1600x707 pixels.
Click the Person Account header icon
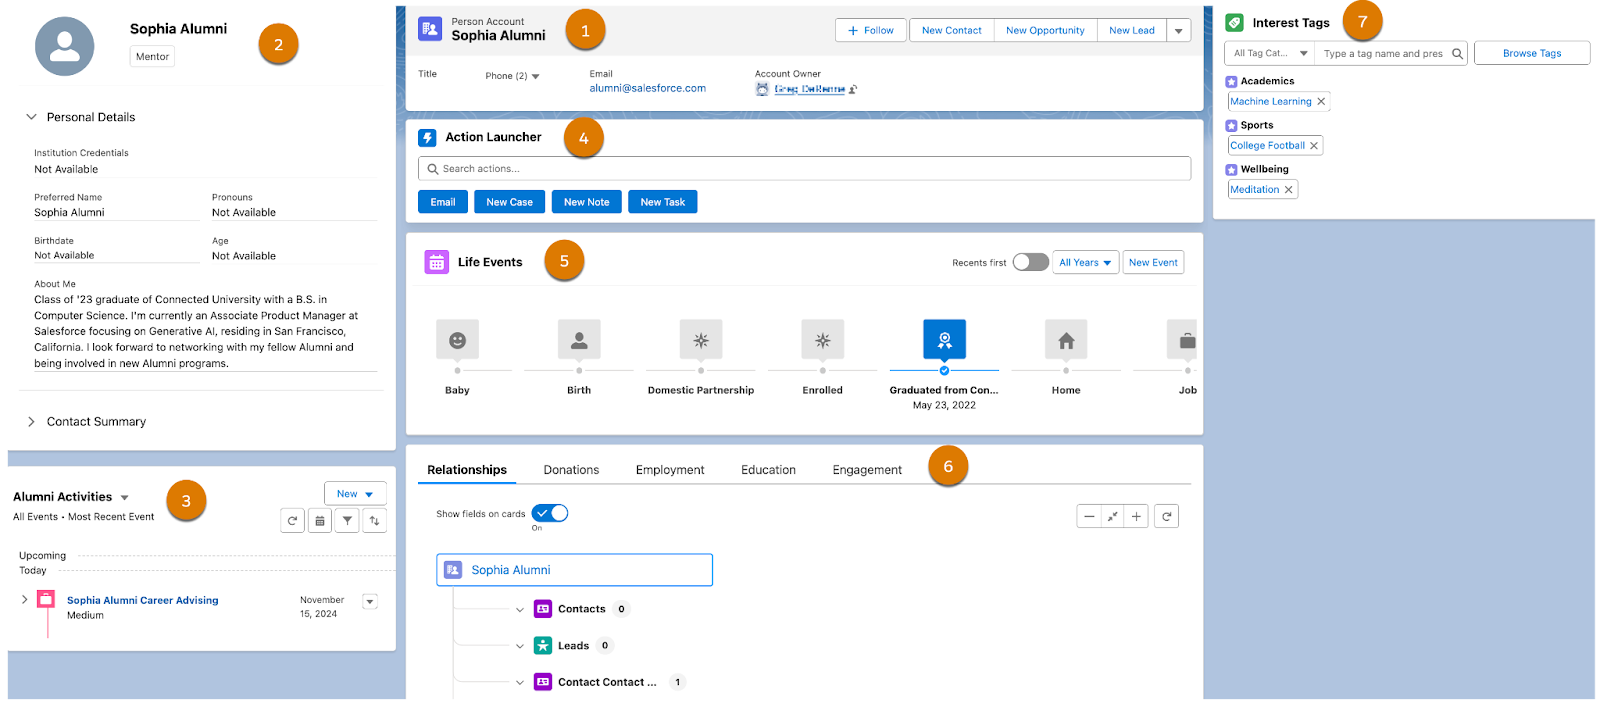point(430,29)
